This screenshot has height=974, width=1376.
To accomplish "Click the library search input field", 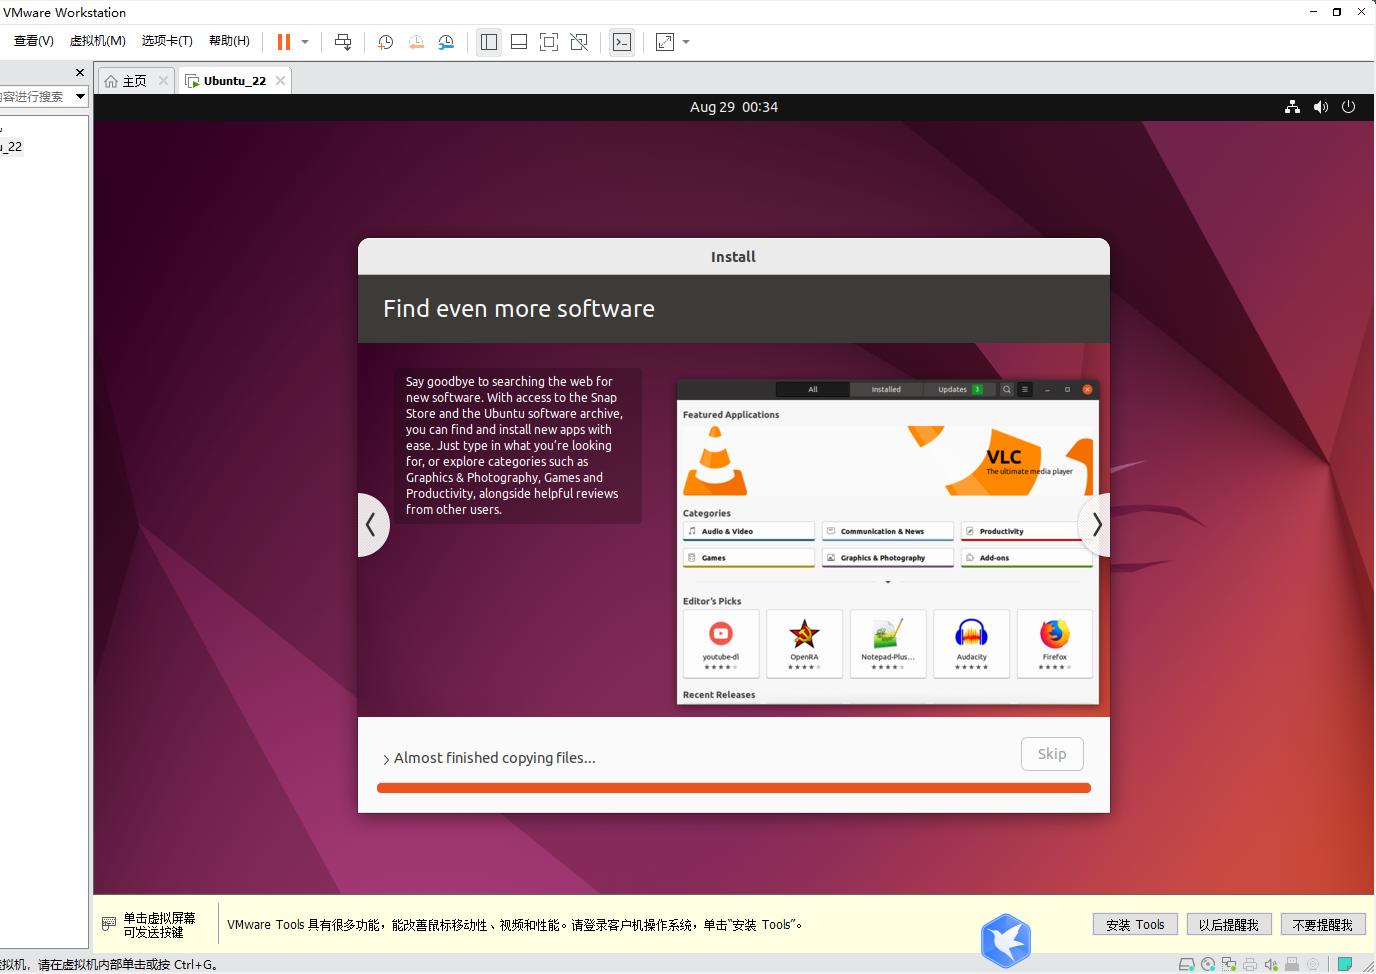I will tap(34, 96).
